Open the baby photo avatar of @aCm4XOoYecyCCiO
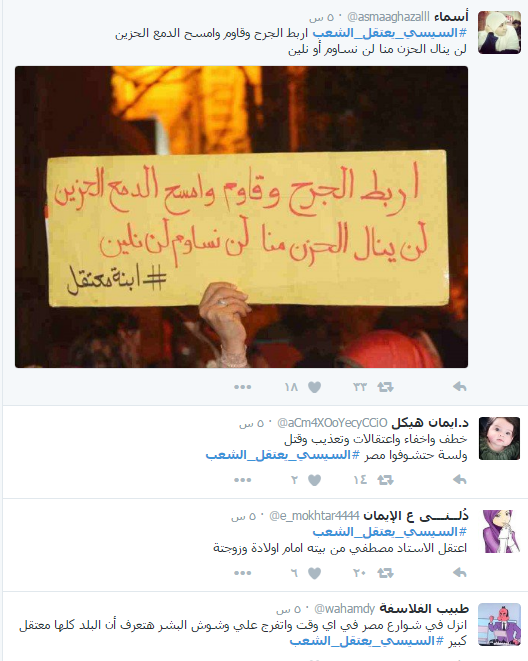 click(x=499, y=438)
